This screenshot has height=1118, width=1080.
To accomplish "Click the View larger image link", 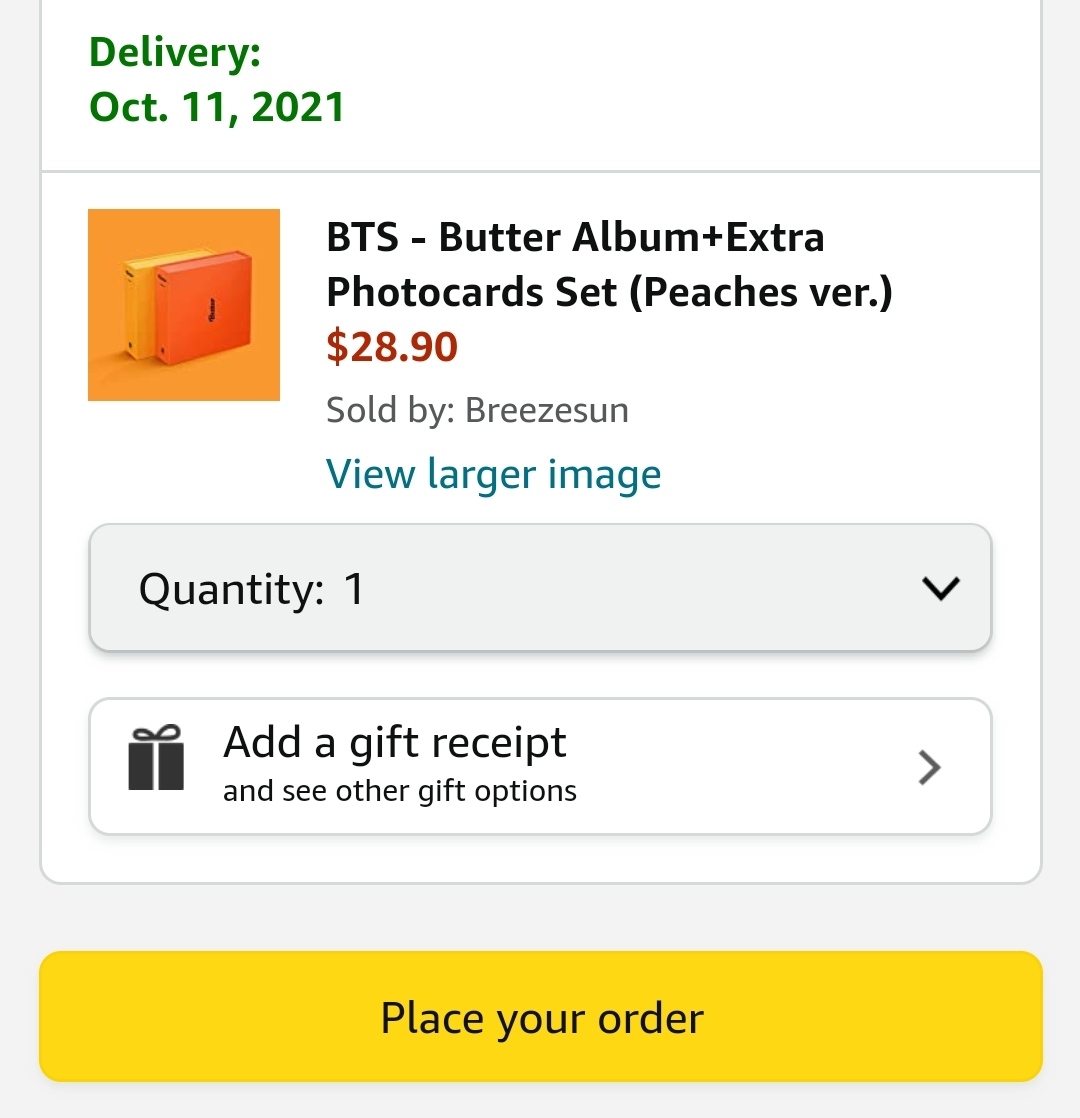I will click(x=494, y=473).
